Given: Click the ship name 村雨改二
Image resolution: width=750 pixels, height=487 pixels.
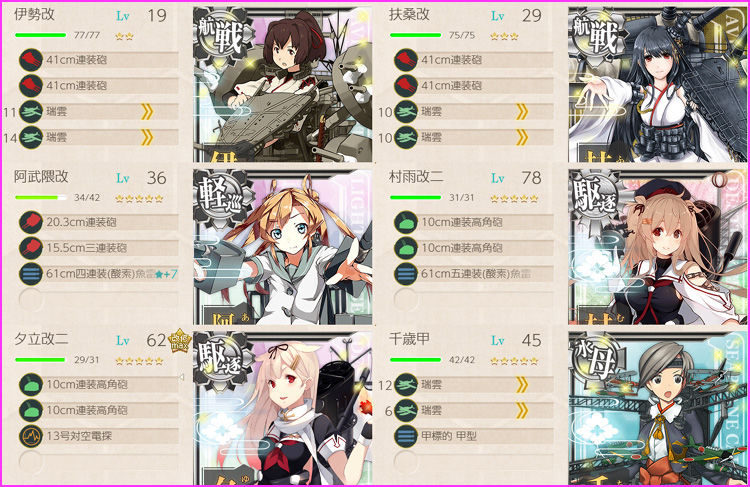Looking at the screenshot, I should (x=416, y=177).
